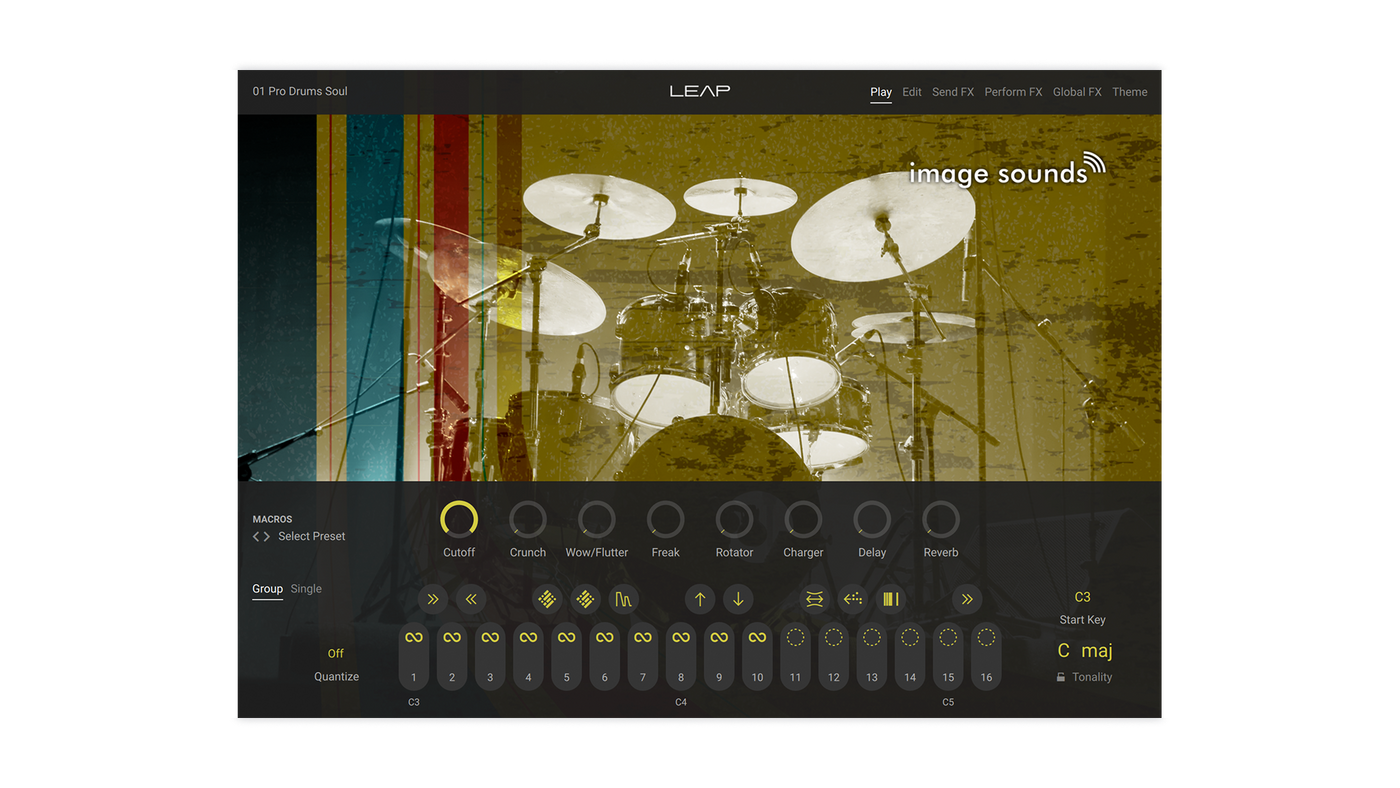Select empty pad 14
The height and width of the screenshot is (788, 1400).
point(910,656)
